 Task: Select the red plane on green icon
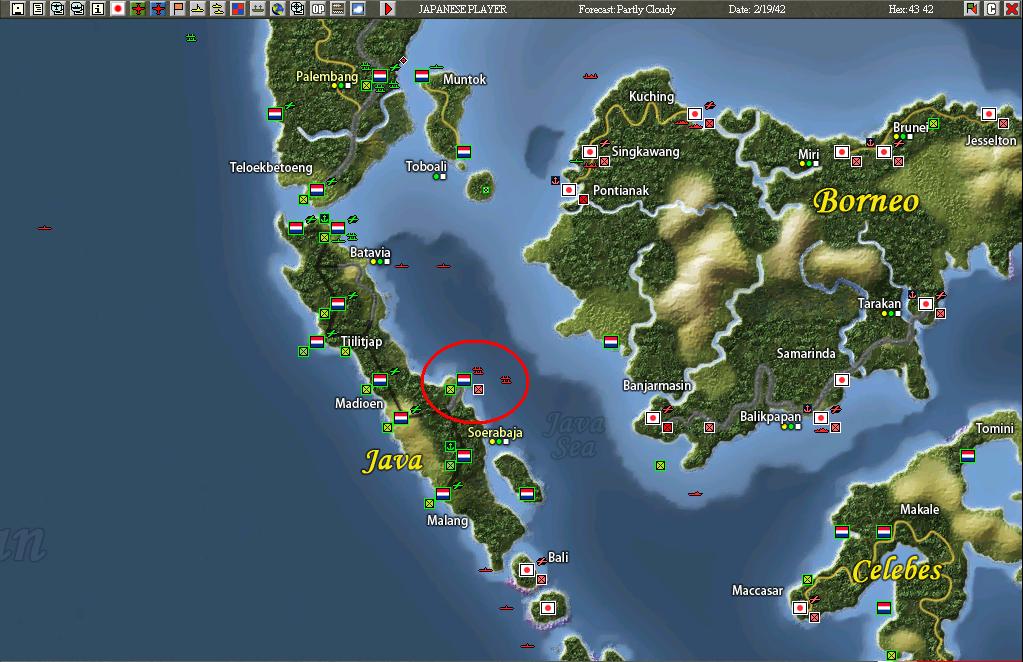(x=138, y=8)
